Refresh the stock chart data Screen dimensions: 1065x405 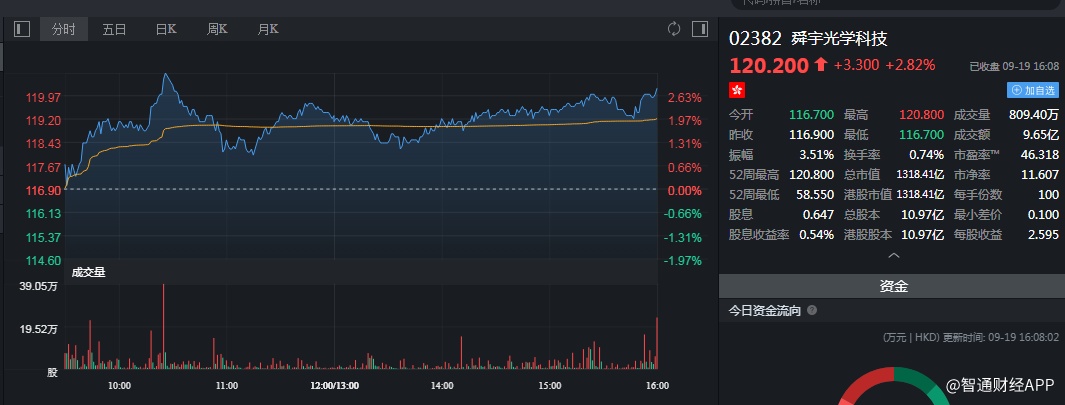tap(674, 29)
